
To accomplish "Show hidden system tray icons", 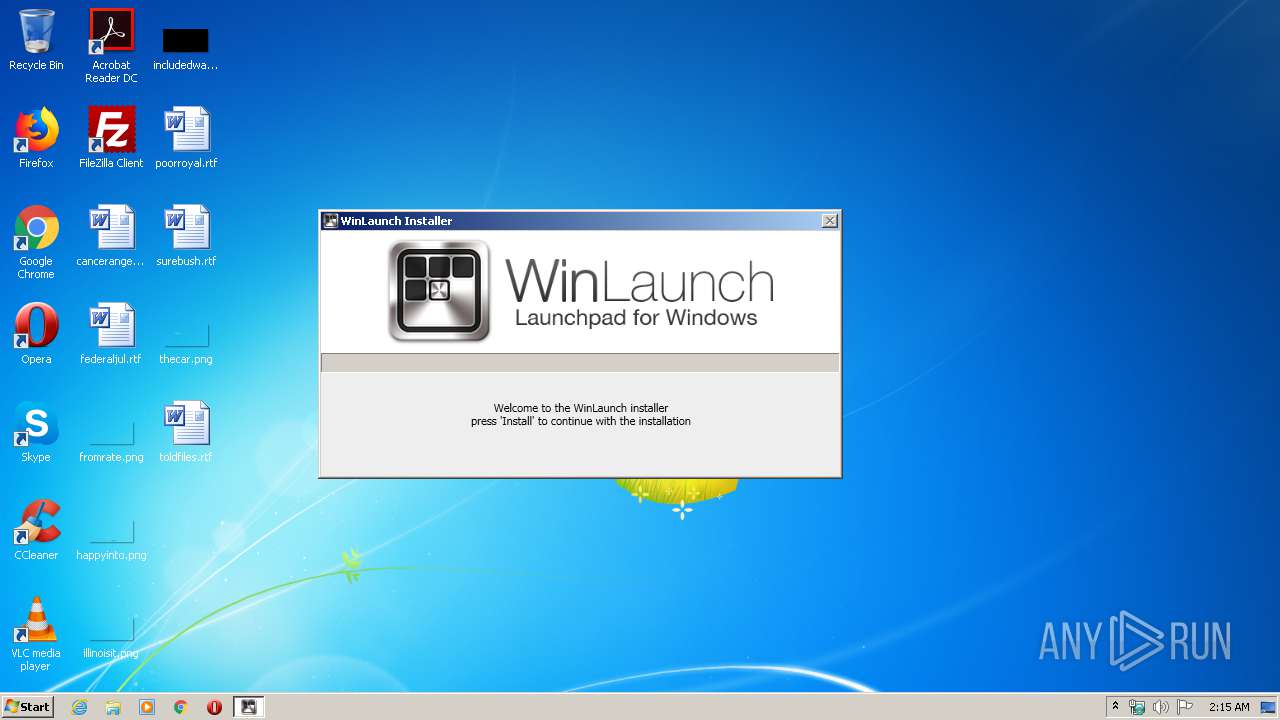I will tap(1116, 707).
